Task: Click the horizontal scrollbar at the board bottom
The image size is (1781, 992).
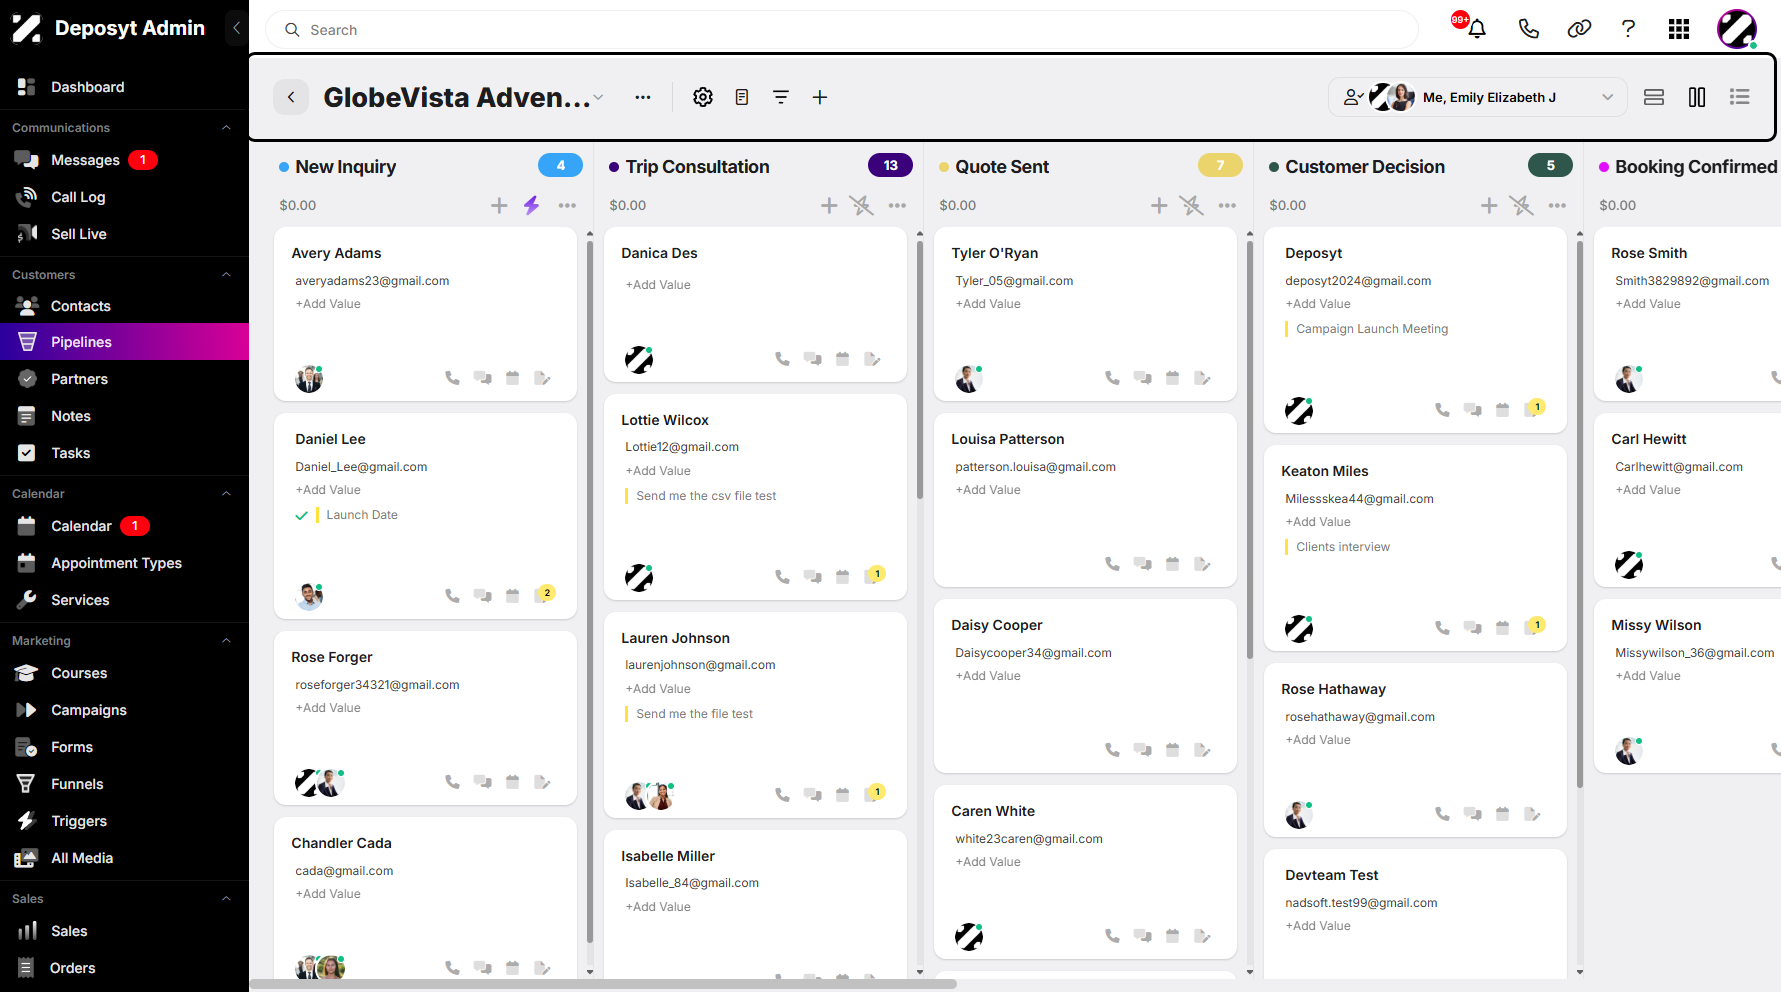Action: click(603, 985)
